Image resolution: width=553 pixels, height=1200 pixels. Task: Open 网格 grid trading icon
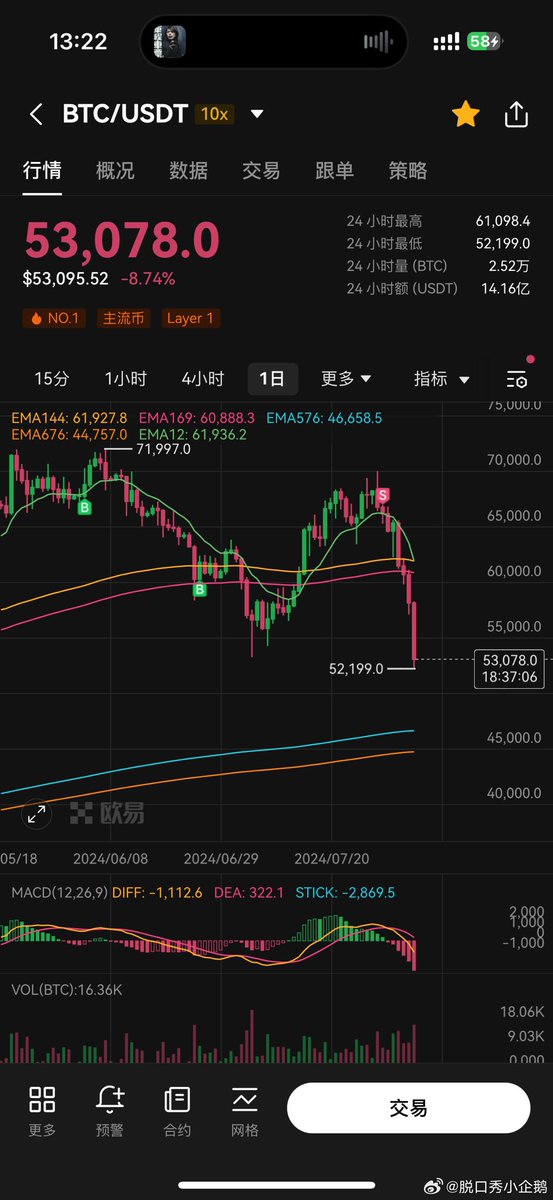click(x=244, y=1111)
